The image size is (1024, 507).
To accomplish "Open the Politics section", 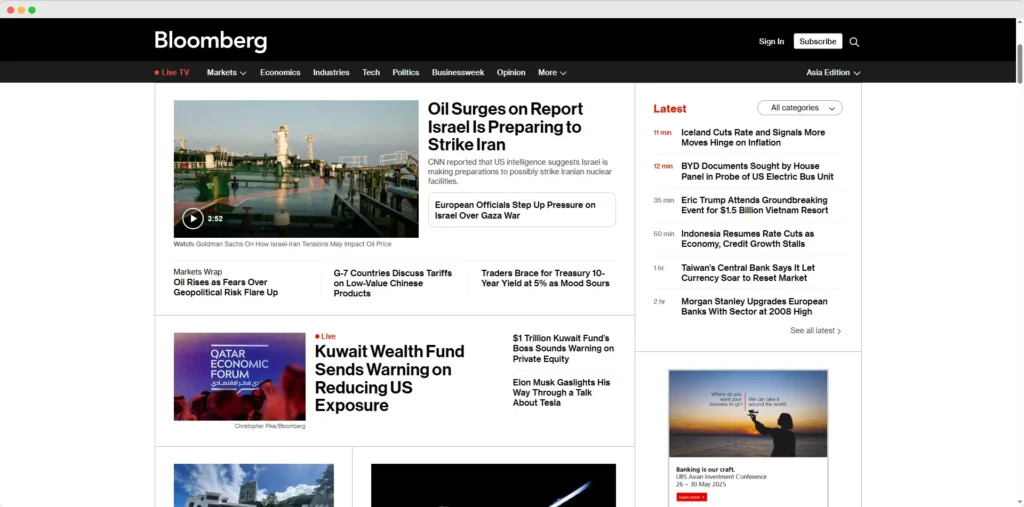I will 406,73.
